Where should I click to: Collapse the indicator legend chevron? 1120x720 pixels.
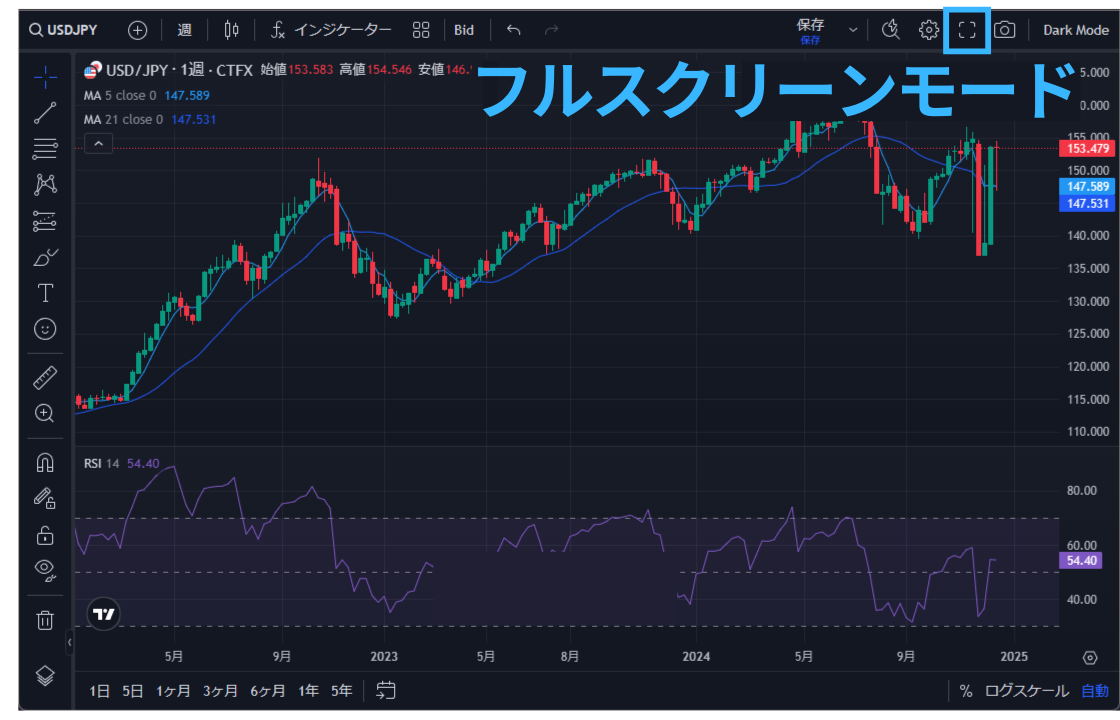[x=99, y=144]
